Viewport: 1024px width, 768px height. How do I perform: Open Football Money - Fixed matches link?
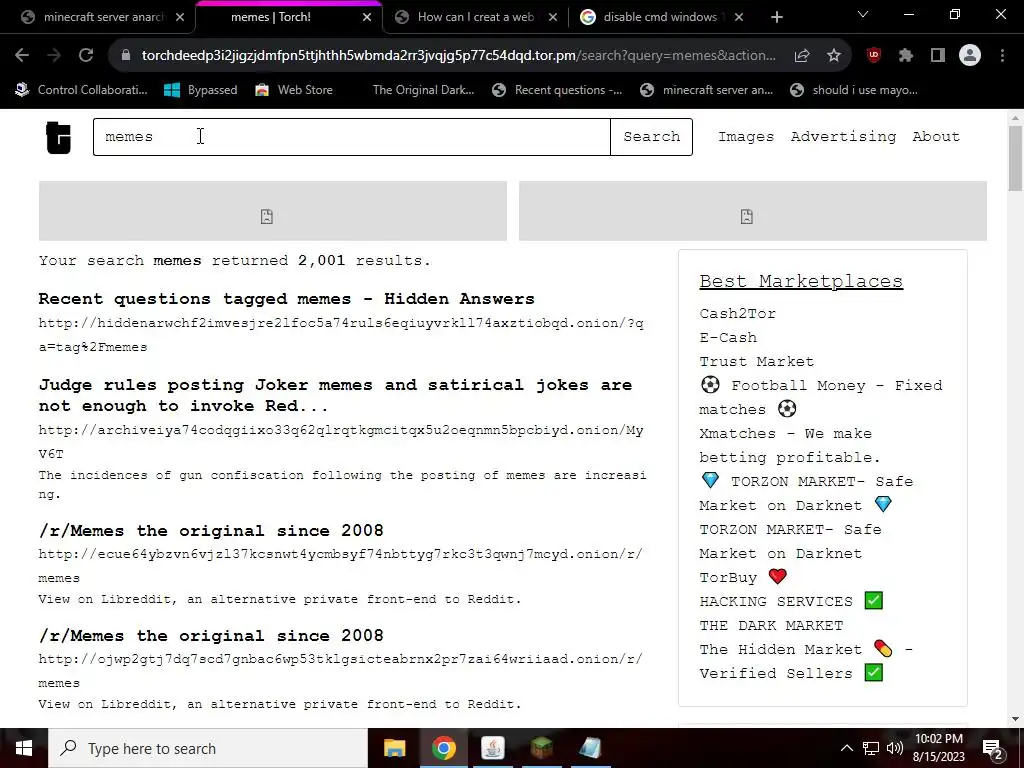click(x=821, y=397)
